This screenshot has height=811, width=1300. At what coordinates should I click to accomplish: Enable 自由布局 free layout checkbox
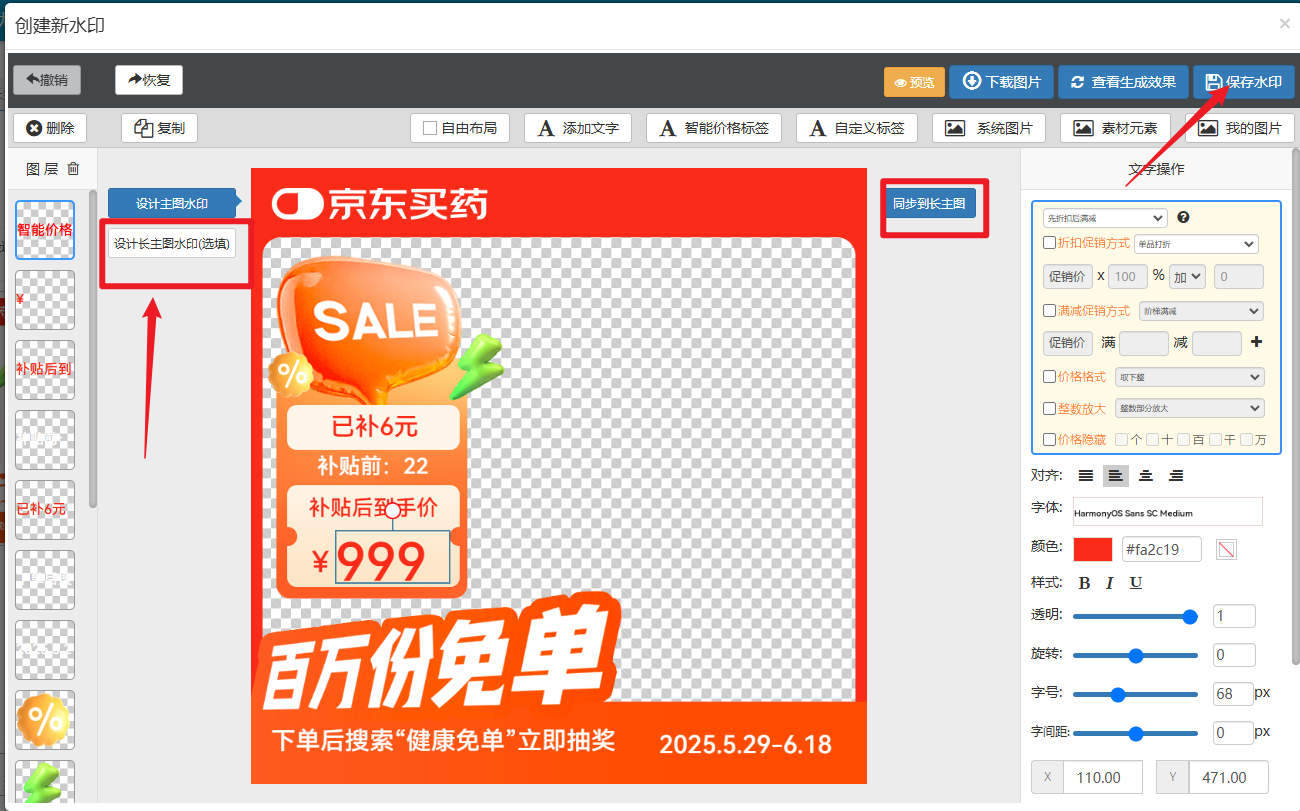coord(430,128)
